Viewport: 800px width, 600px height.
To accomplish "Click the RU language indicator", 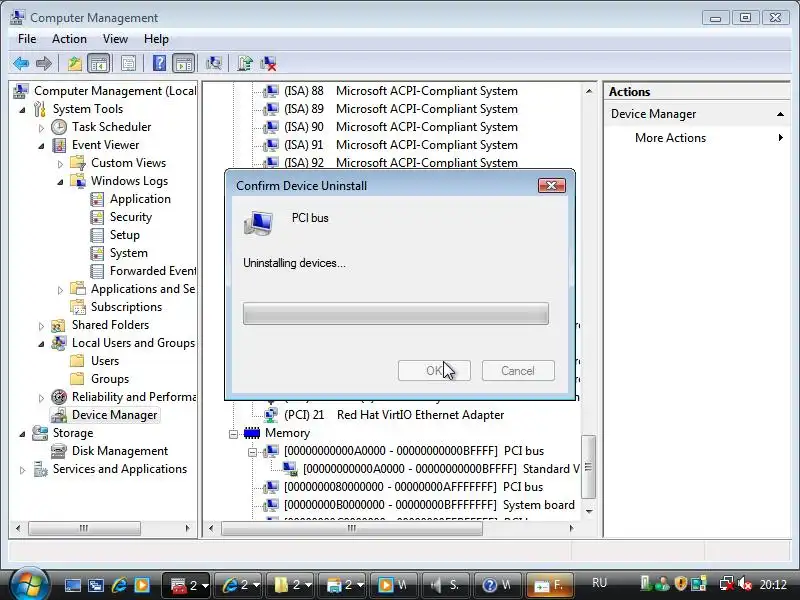I will click(599, 583).
